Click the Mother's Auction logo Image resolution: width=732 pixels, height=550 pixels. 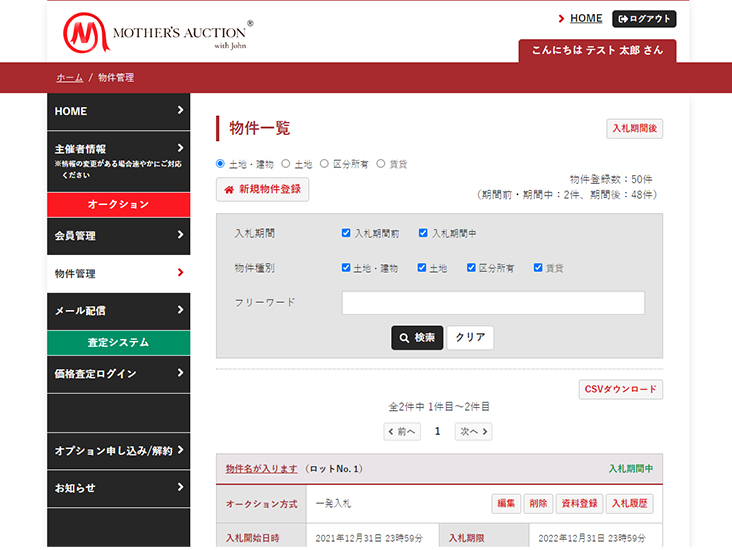point(157,33)
